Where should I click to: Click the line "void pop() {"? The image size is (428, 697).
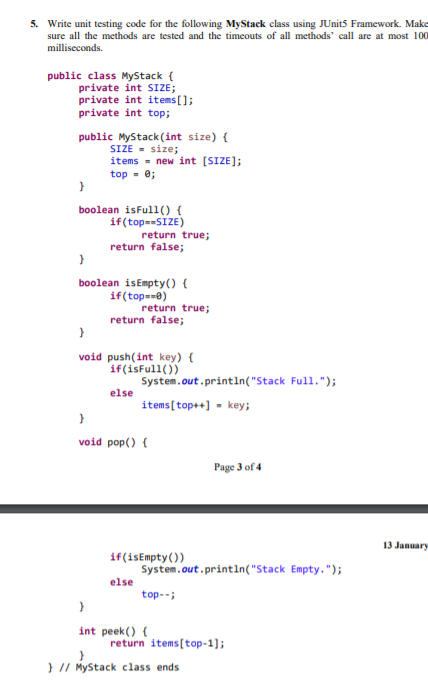pos(112,442)
